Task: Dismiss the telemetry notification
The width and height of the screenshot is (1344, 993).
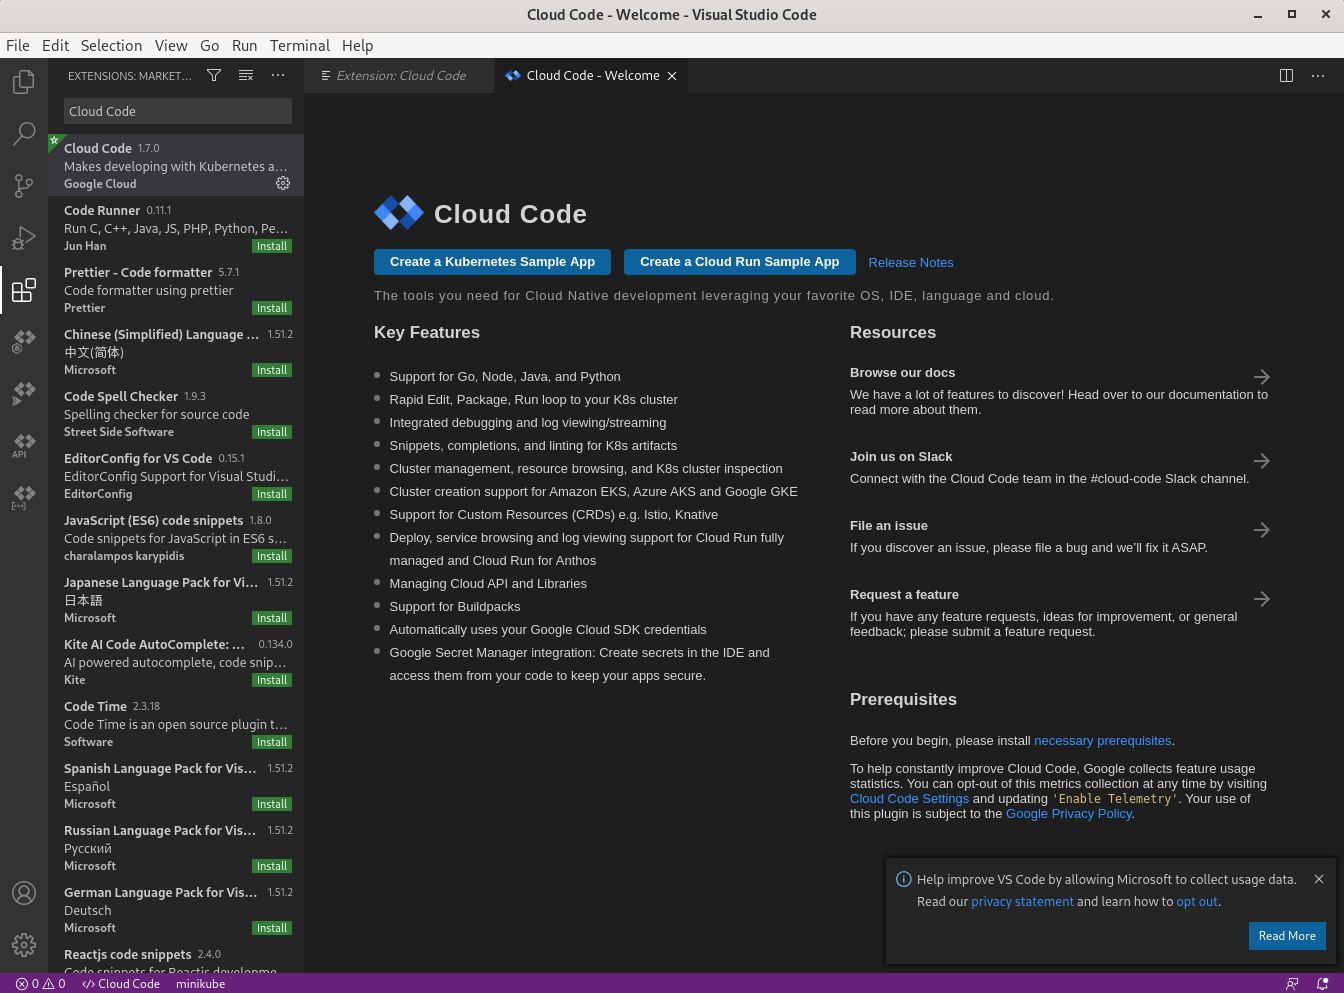Action: pyautogui.click(x=1319, y=879)
